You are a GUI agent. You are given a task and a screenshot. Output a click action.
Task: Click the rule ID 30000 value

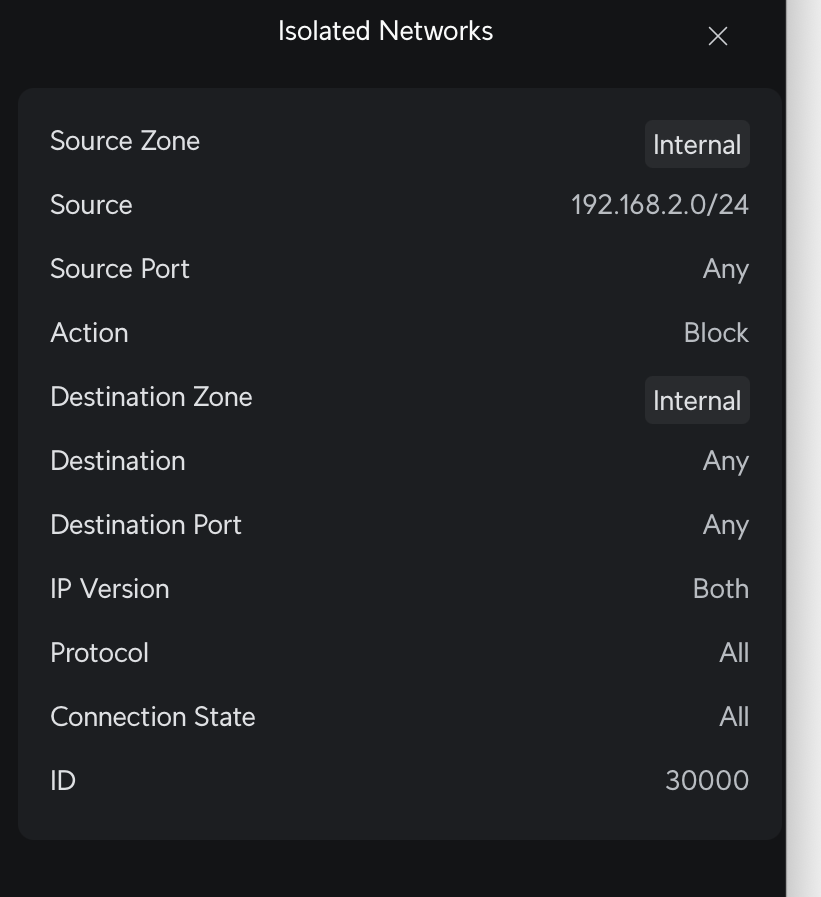[706, 781]
